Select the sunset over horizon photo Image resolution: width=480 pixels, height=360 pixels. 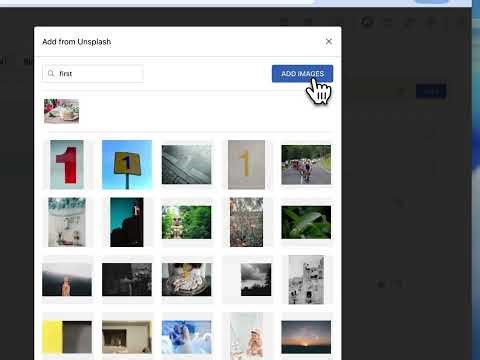click(x=306, y=337)
